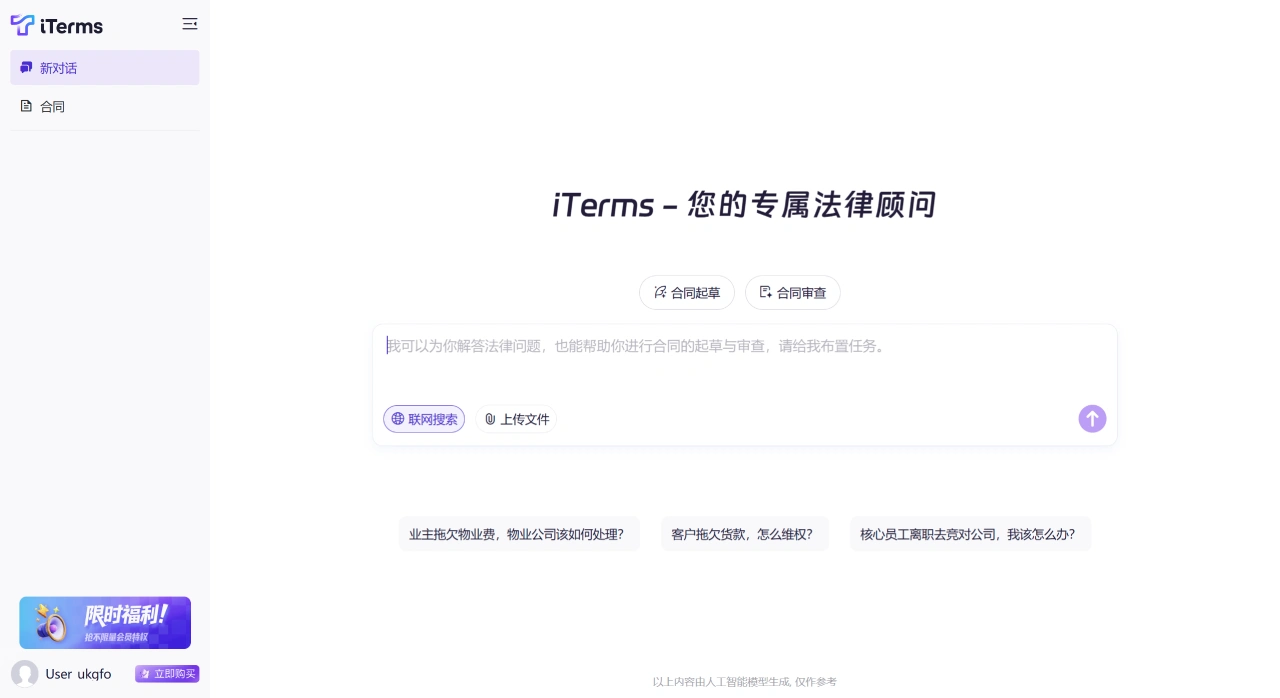Click the globe icon in 联网搜索
1280x698 pixels.
(397, 419)
